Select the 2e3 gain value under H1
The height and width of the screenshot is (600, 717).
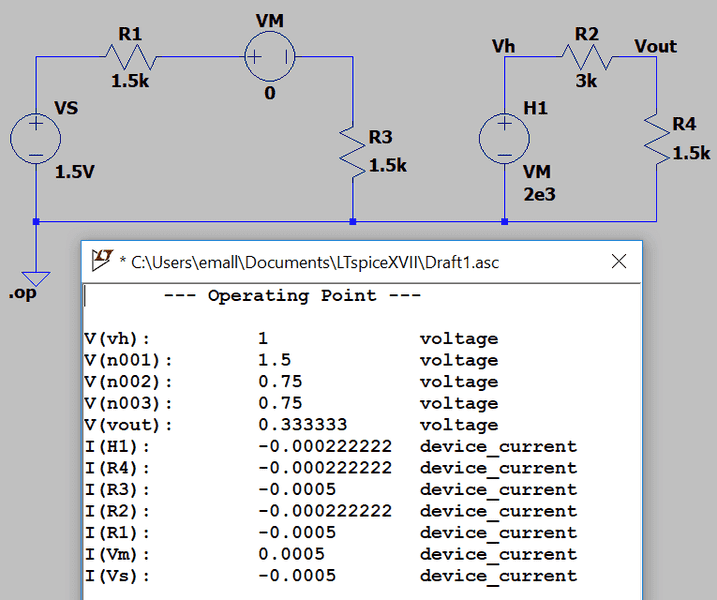pos(538,194)
